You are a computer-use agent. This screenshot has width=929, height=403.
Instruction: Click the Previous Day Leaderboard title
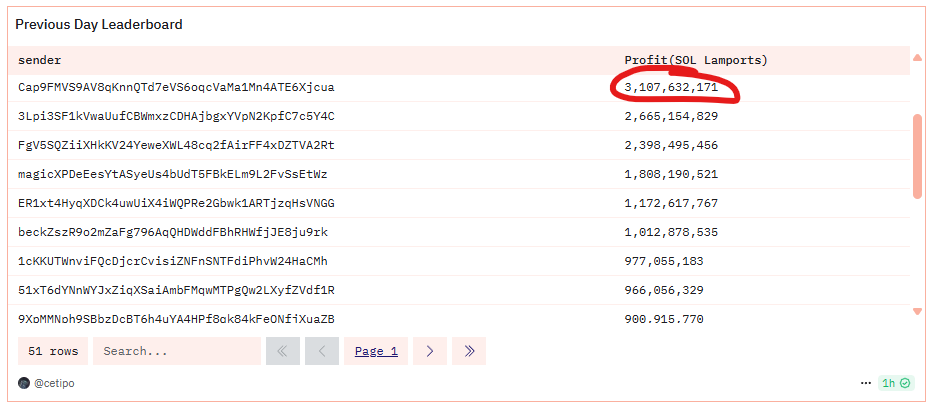point(99,24)
